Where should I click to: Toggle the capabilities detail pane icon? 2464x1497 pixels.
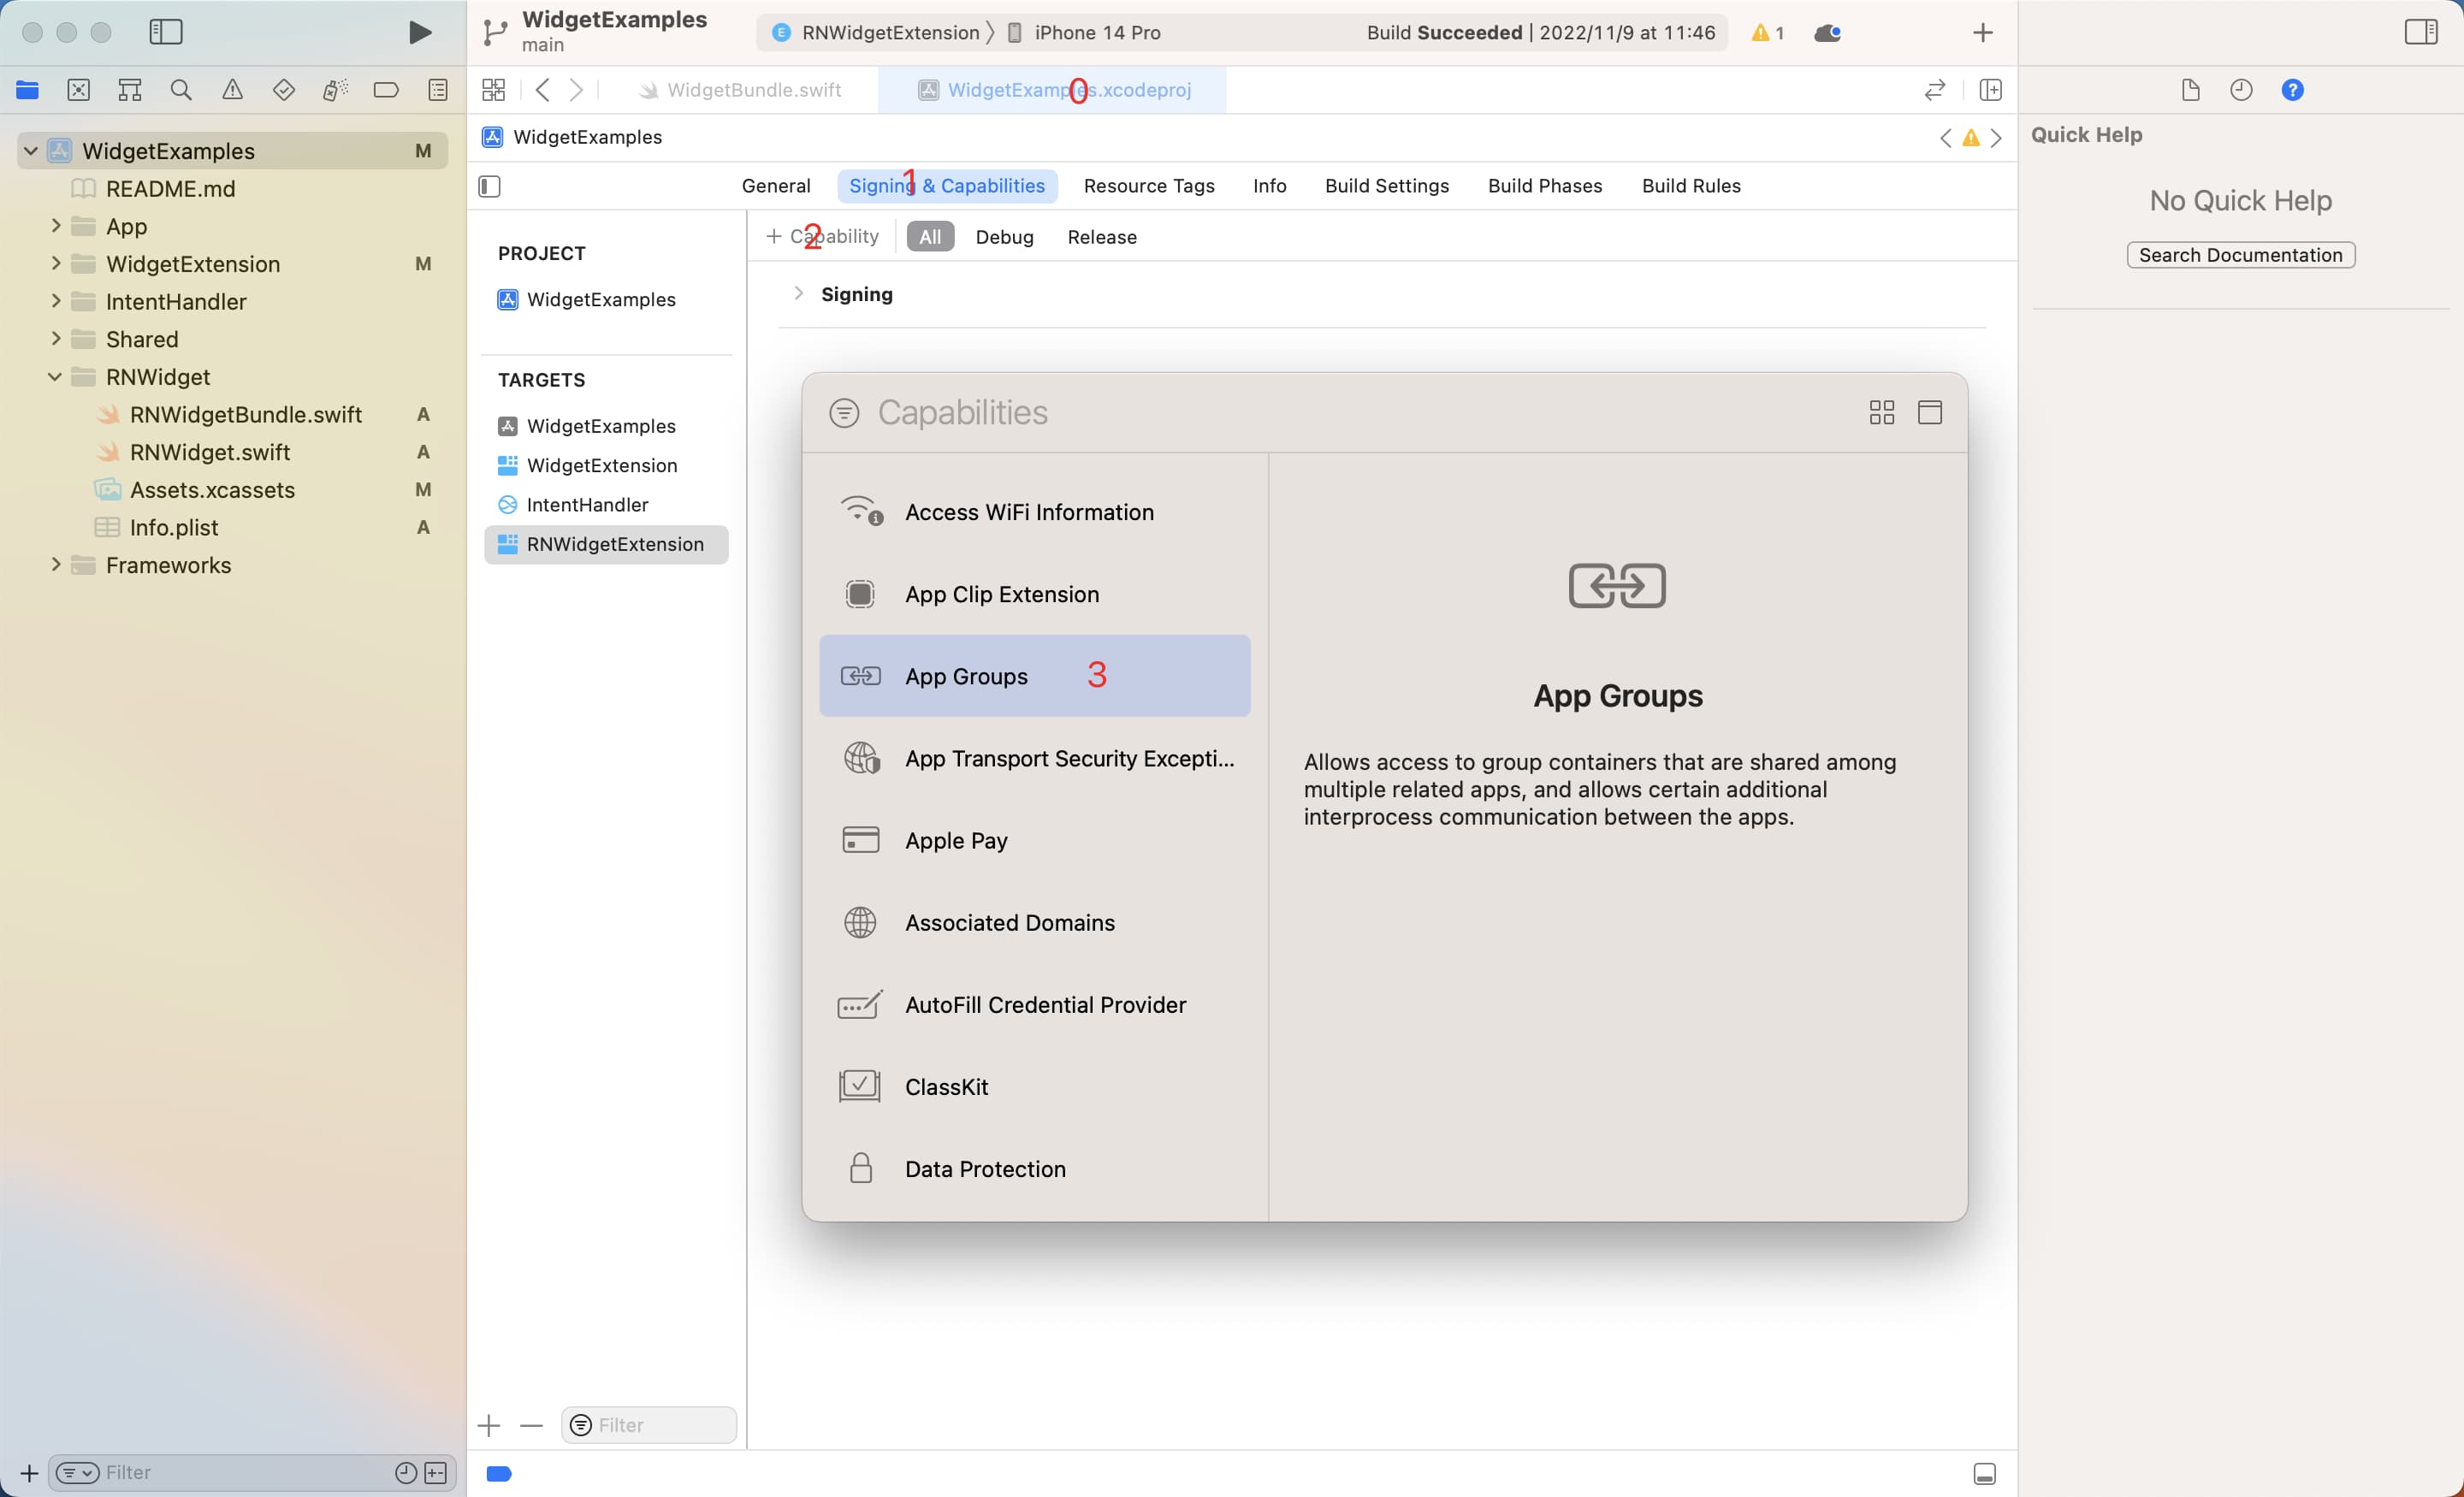tap(1930, 412)
